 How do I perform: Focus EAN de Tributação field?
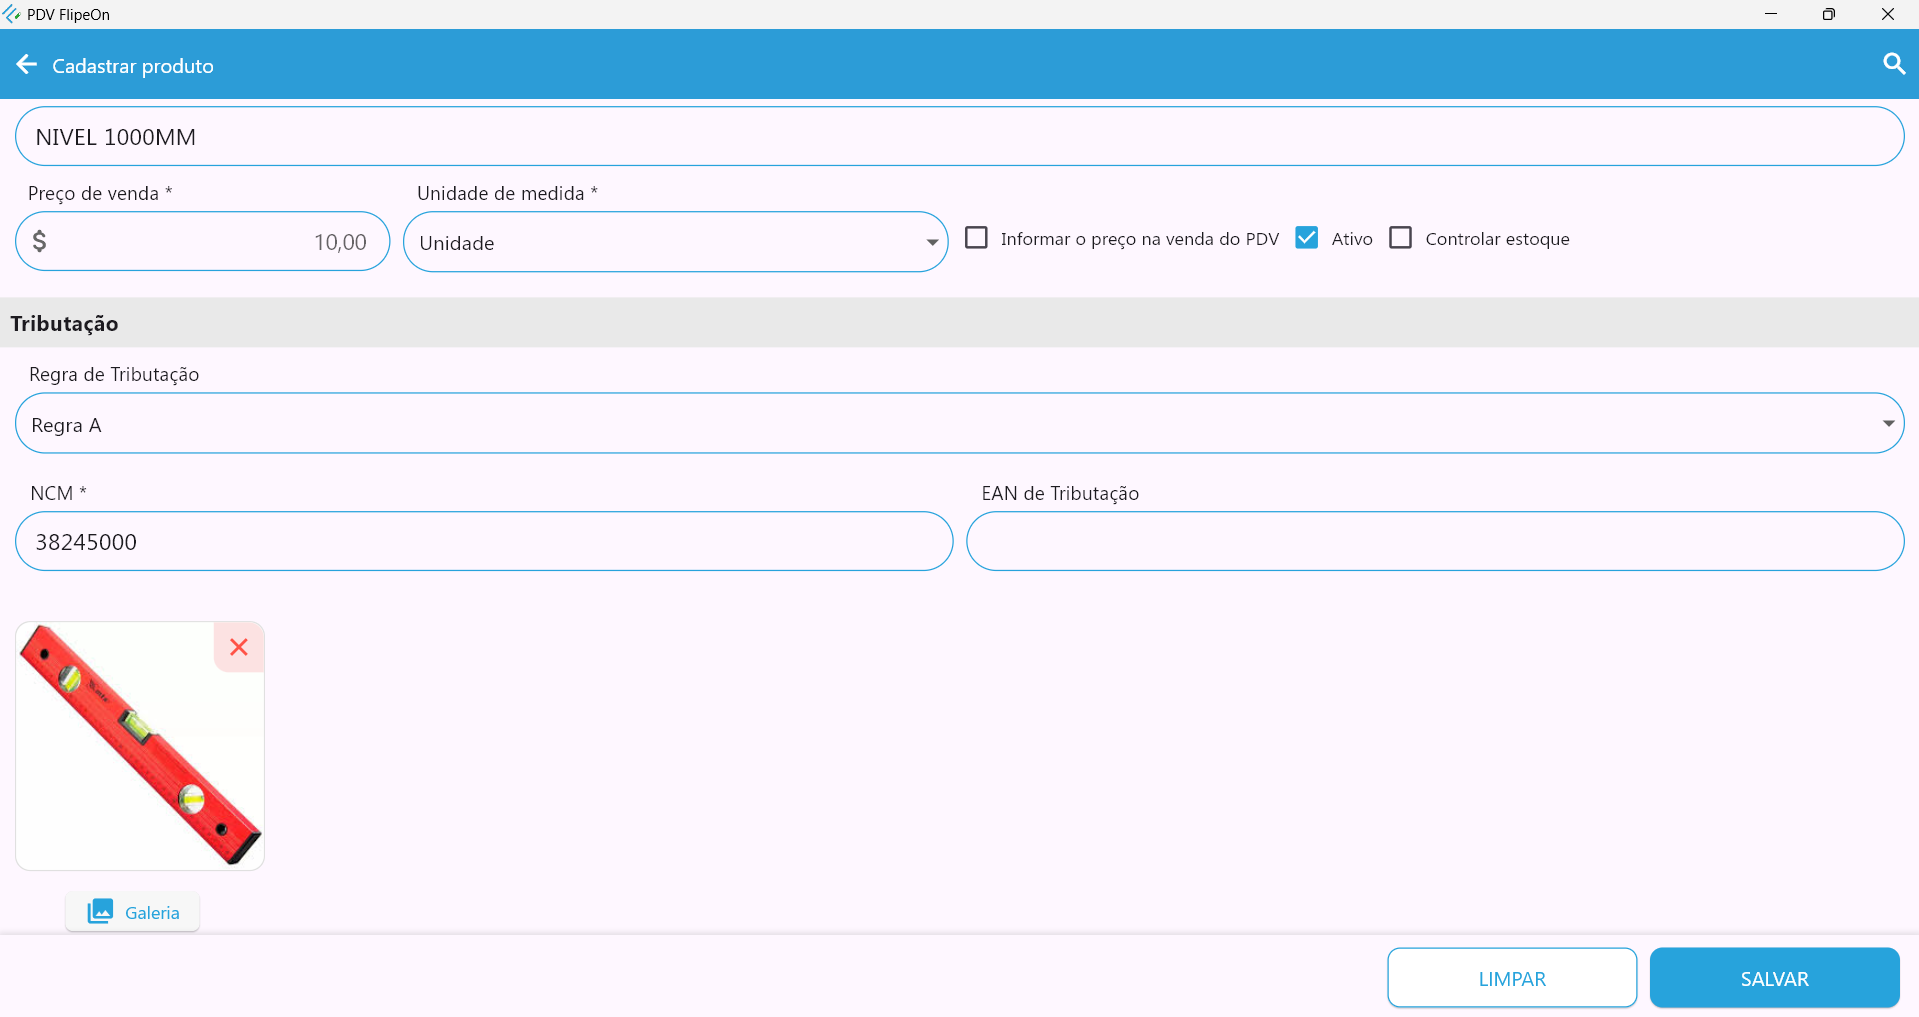point(1434,542)
